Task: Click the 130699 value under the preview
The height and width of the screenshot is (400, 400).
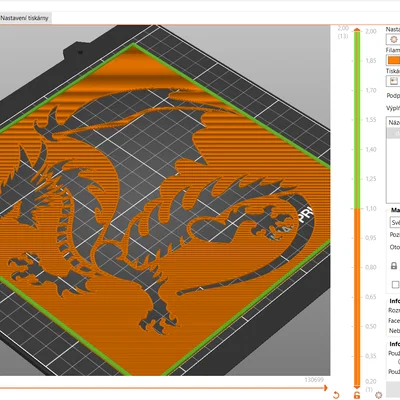Action: (x=314, y=380)
